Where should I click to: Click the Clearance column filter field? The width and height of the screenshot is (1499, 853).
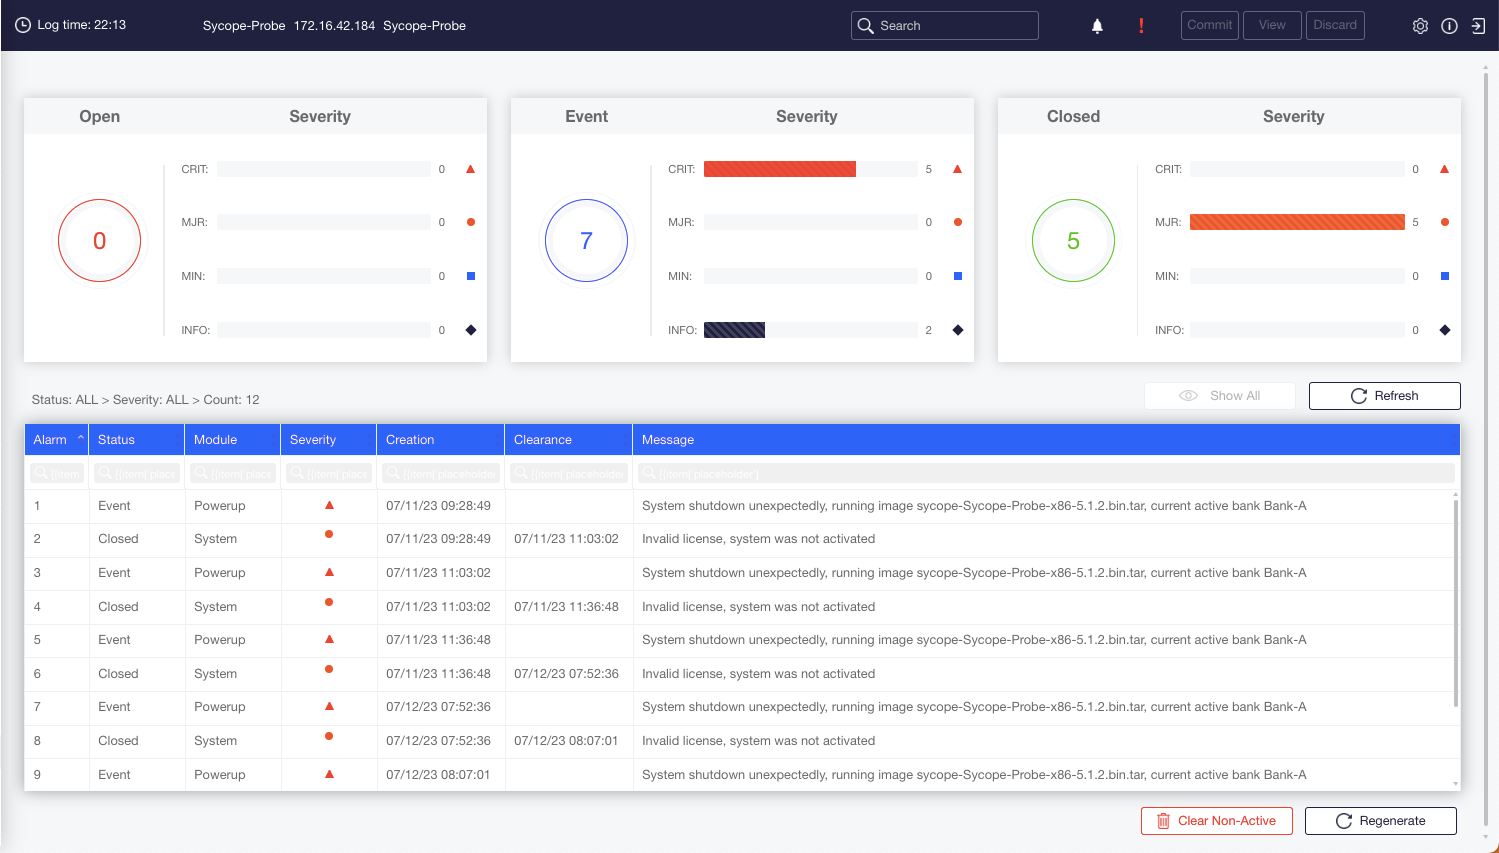point(569,473)
